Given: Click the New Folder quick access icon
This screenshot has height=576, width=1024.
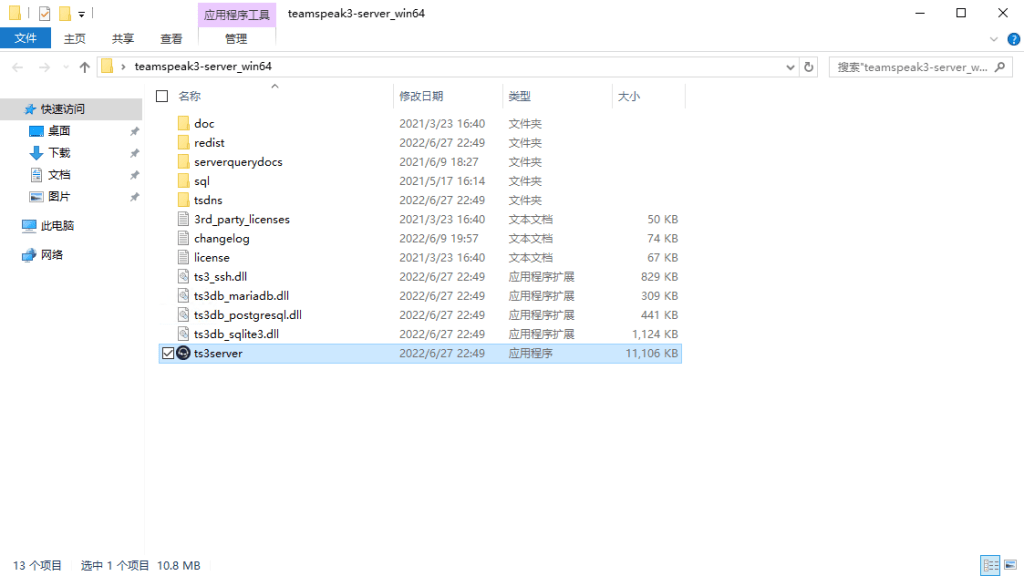Looking at the screenshot, I should pyautogui.click(x=64, y=13).
